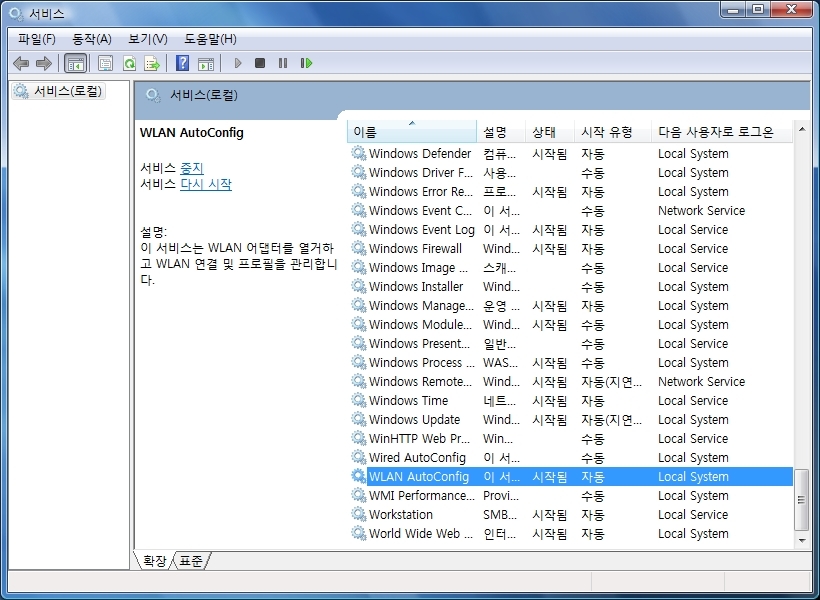Click the gear icon of Windows Defender row

pyautogui.click(x=359, y=153)
